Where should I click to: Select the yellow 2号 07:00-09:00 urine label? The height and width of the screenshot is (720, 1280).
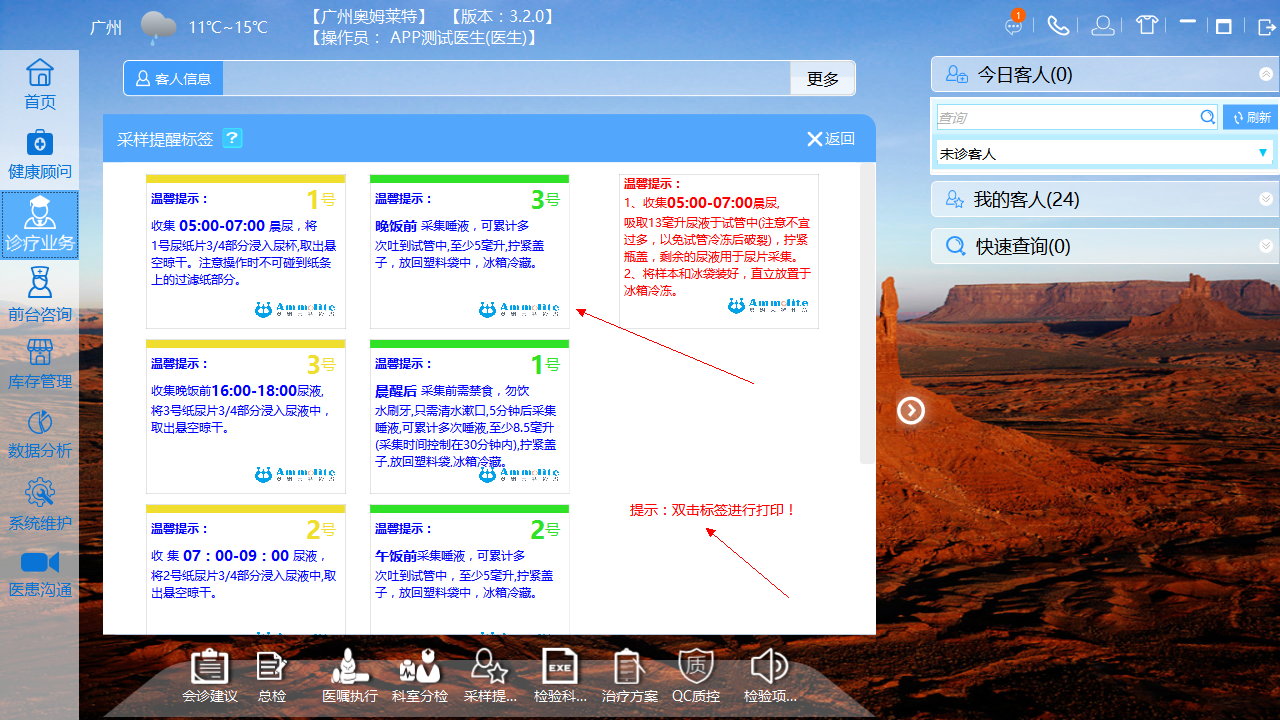[246, 570]
